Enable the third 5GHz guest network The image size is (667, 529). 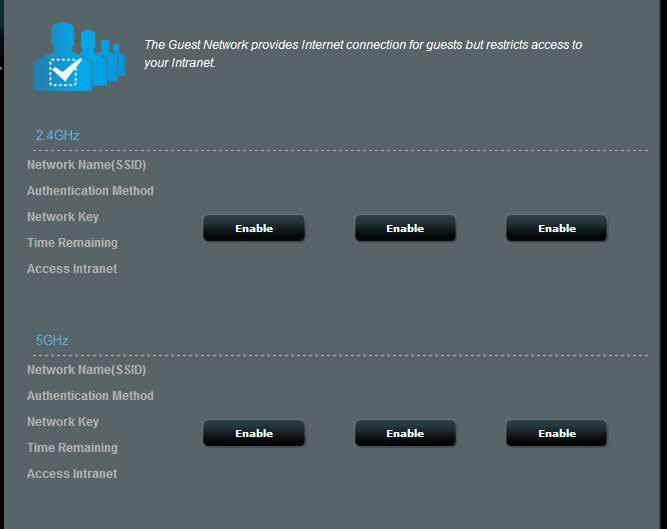[x=556, y=433]
